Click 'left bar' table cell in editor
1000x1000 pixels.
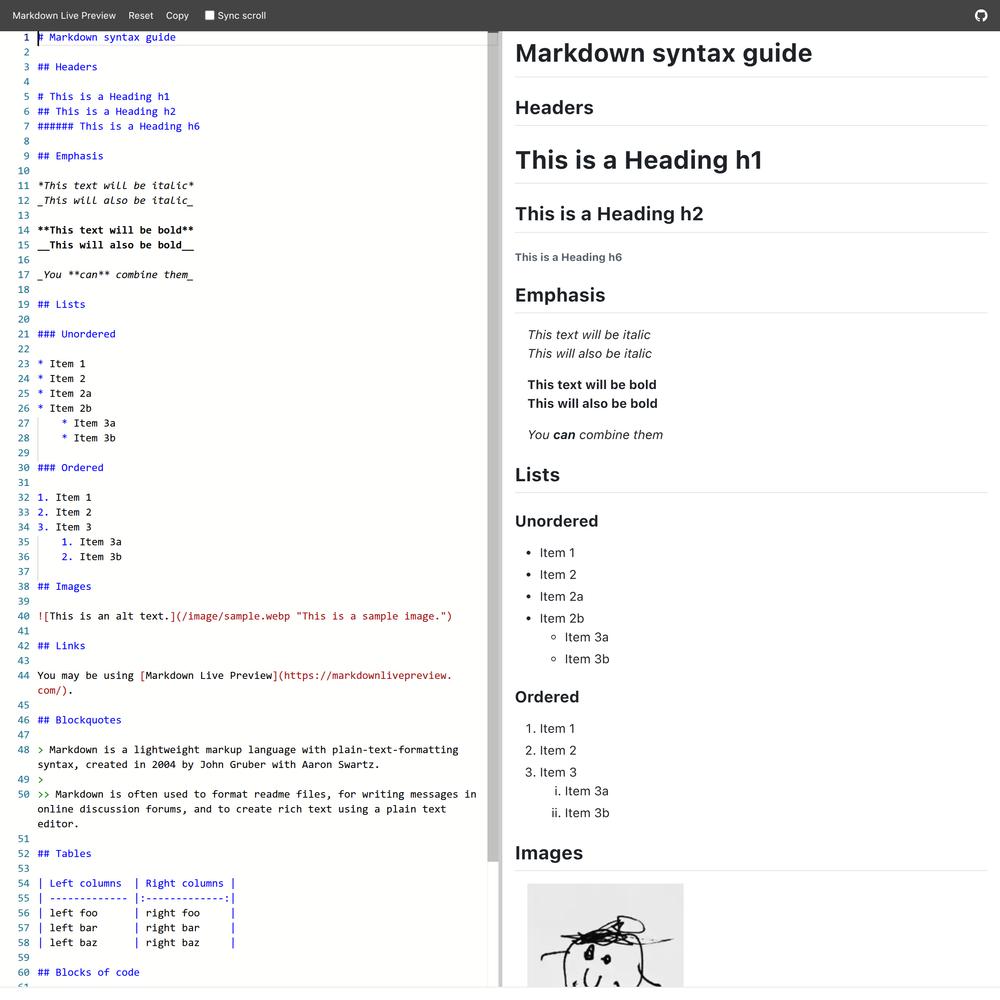(73, 928)
